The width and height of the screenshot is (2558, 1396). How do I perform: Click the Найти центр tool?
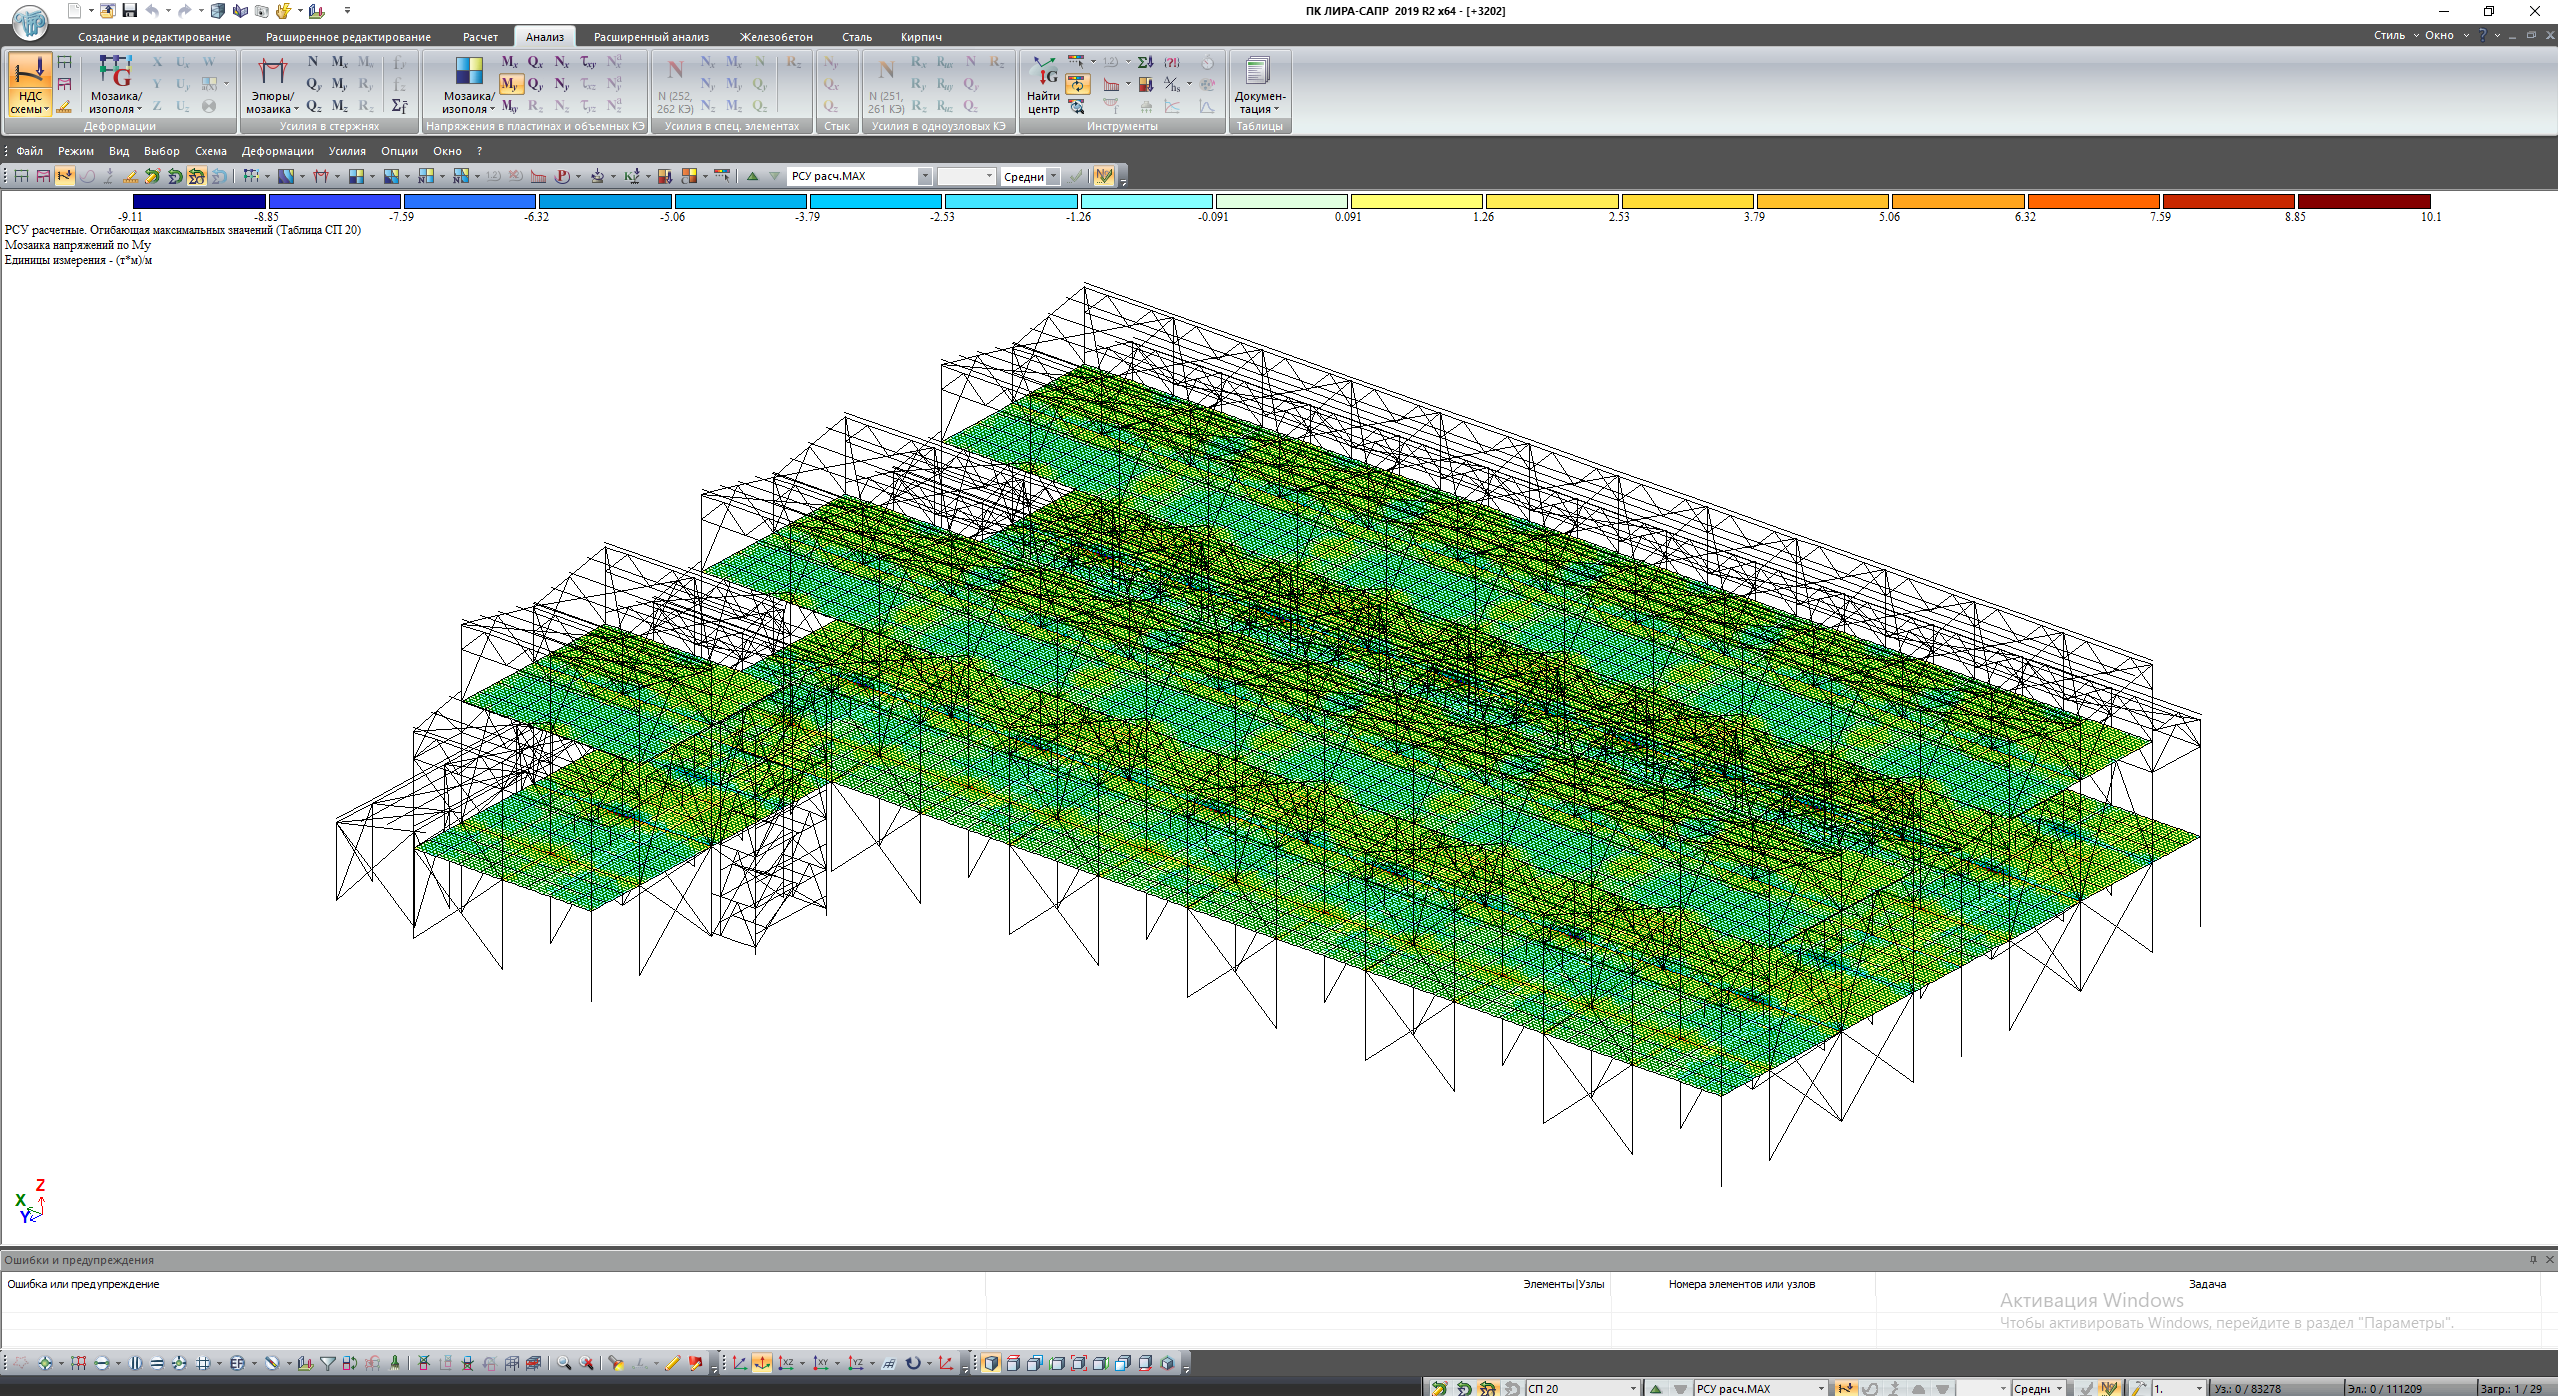[x=1042, y=85]
